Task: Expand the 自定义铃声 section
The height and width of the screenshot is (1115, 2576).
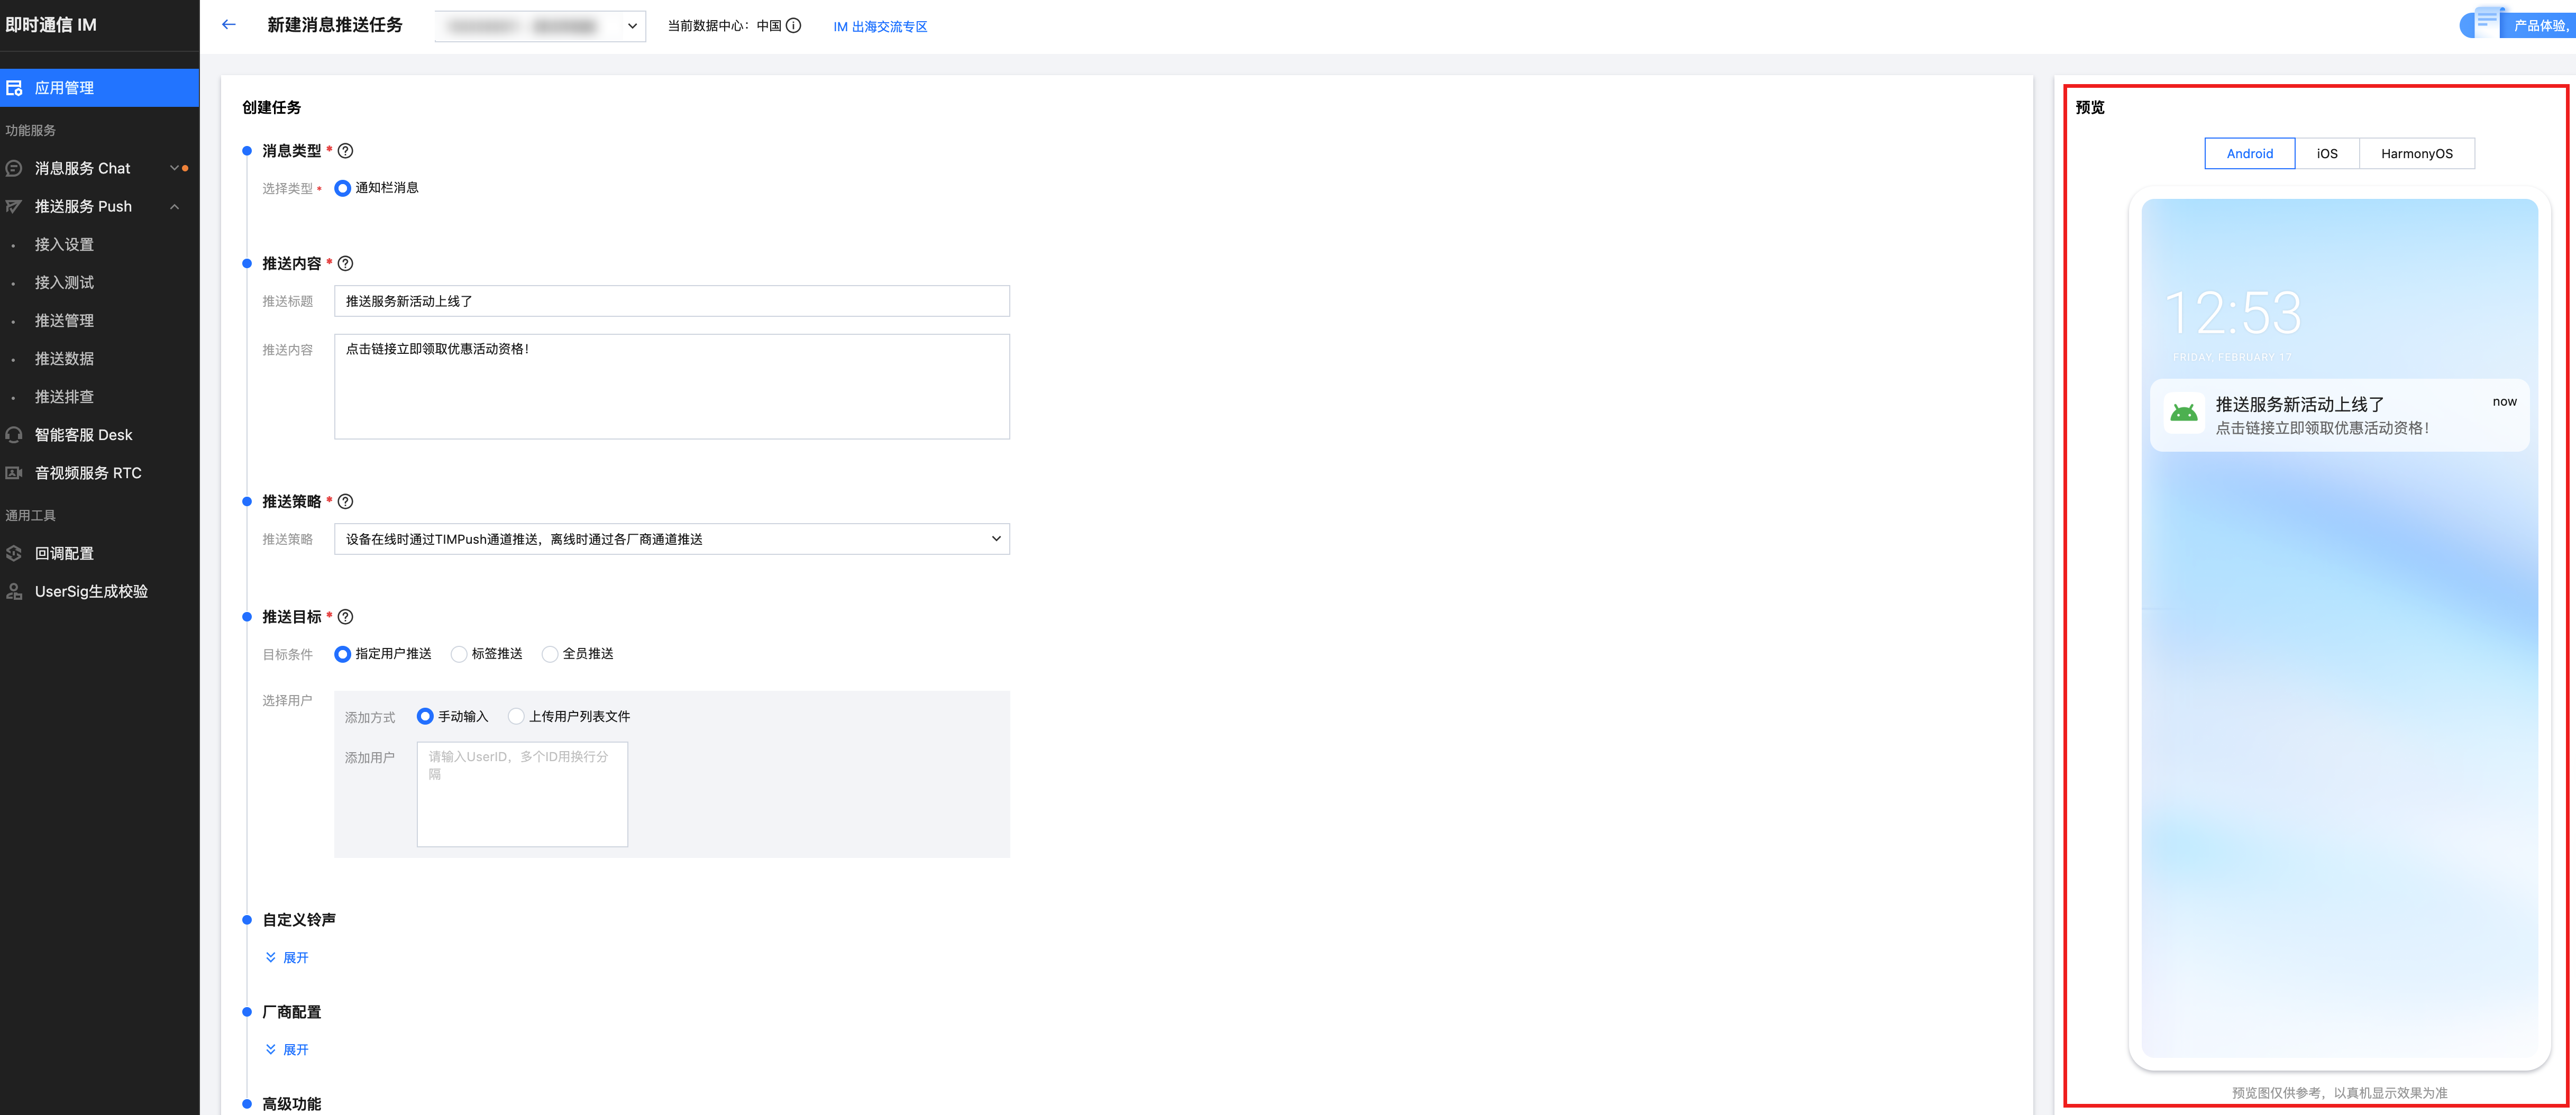Action: coord(287,958)
